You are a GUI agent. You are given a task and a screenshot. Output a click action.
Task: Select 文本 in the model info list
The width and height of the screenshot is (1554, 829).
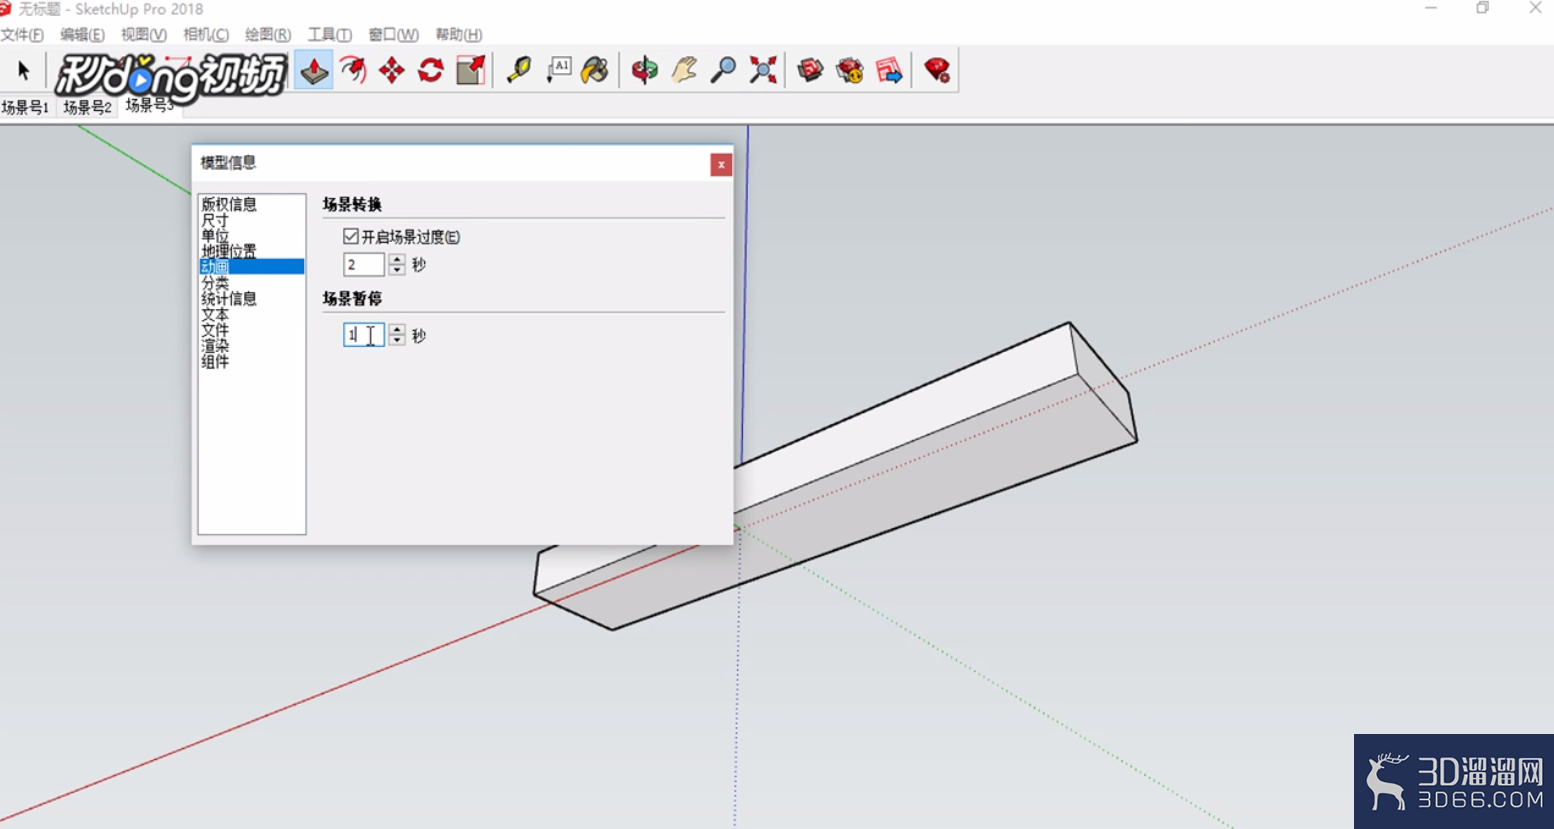215,314
